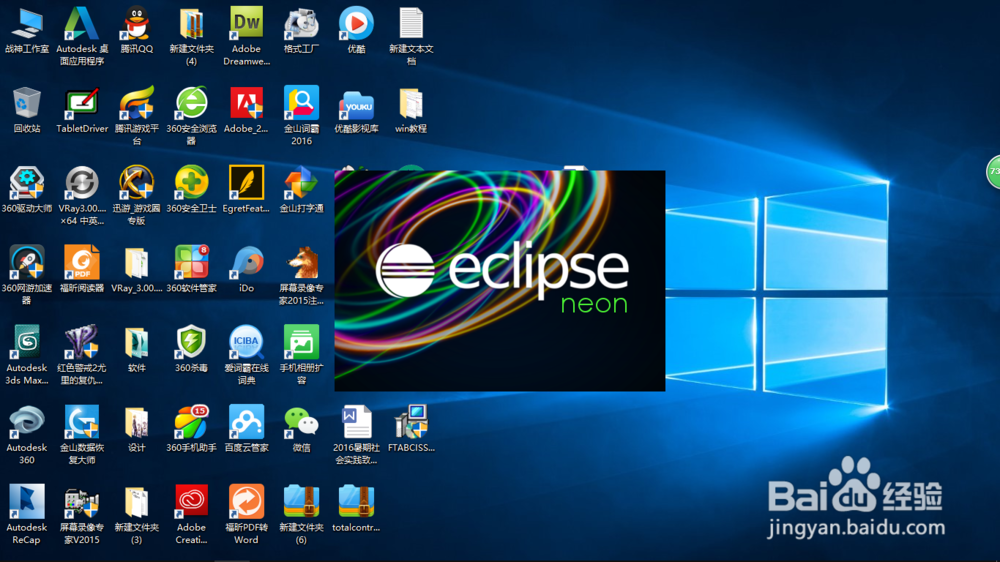Image resolution: width=1000 pixels, height=562 pixels.
Task: Launch 迅游 游戏网专版 icon
Action: tap(136, 183)
